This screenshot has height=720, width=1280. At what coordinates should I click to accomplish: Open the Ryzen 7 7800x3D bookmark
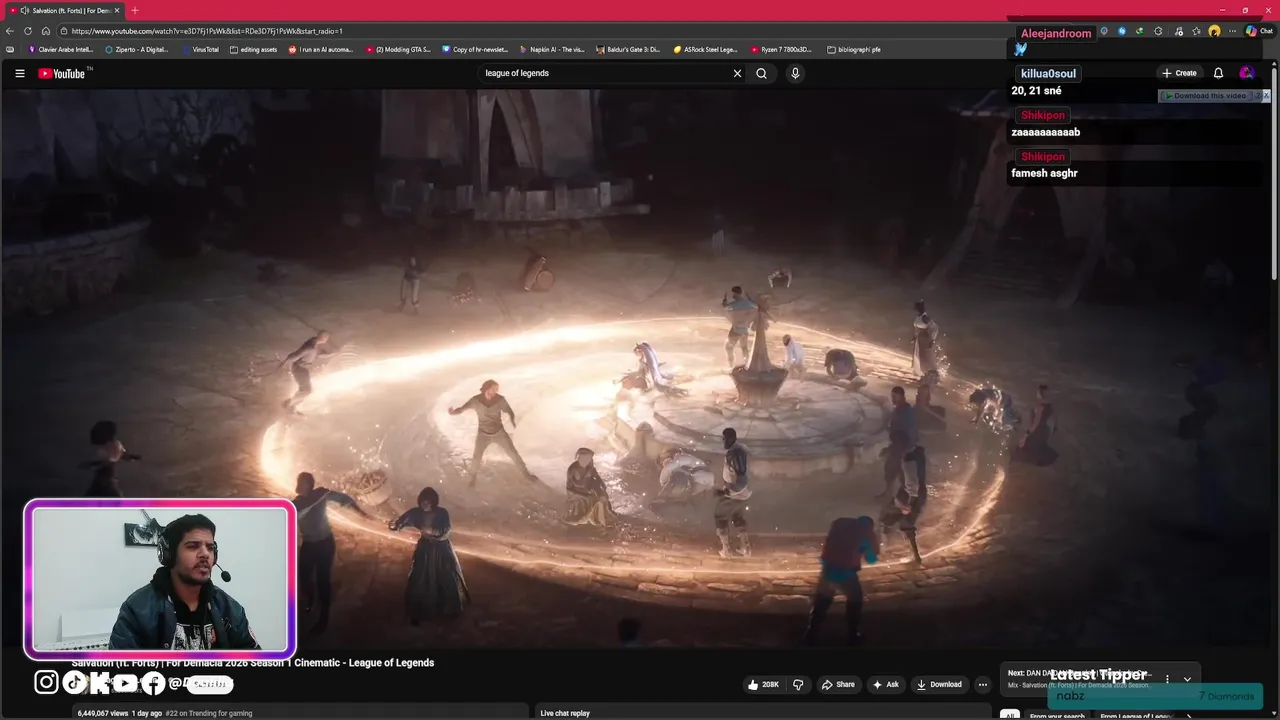coord(781,49)
